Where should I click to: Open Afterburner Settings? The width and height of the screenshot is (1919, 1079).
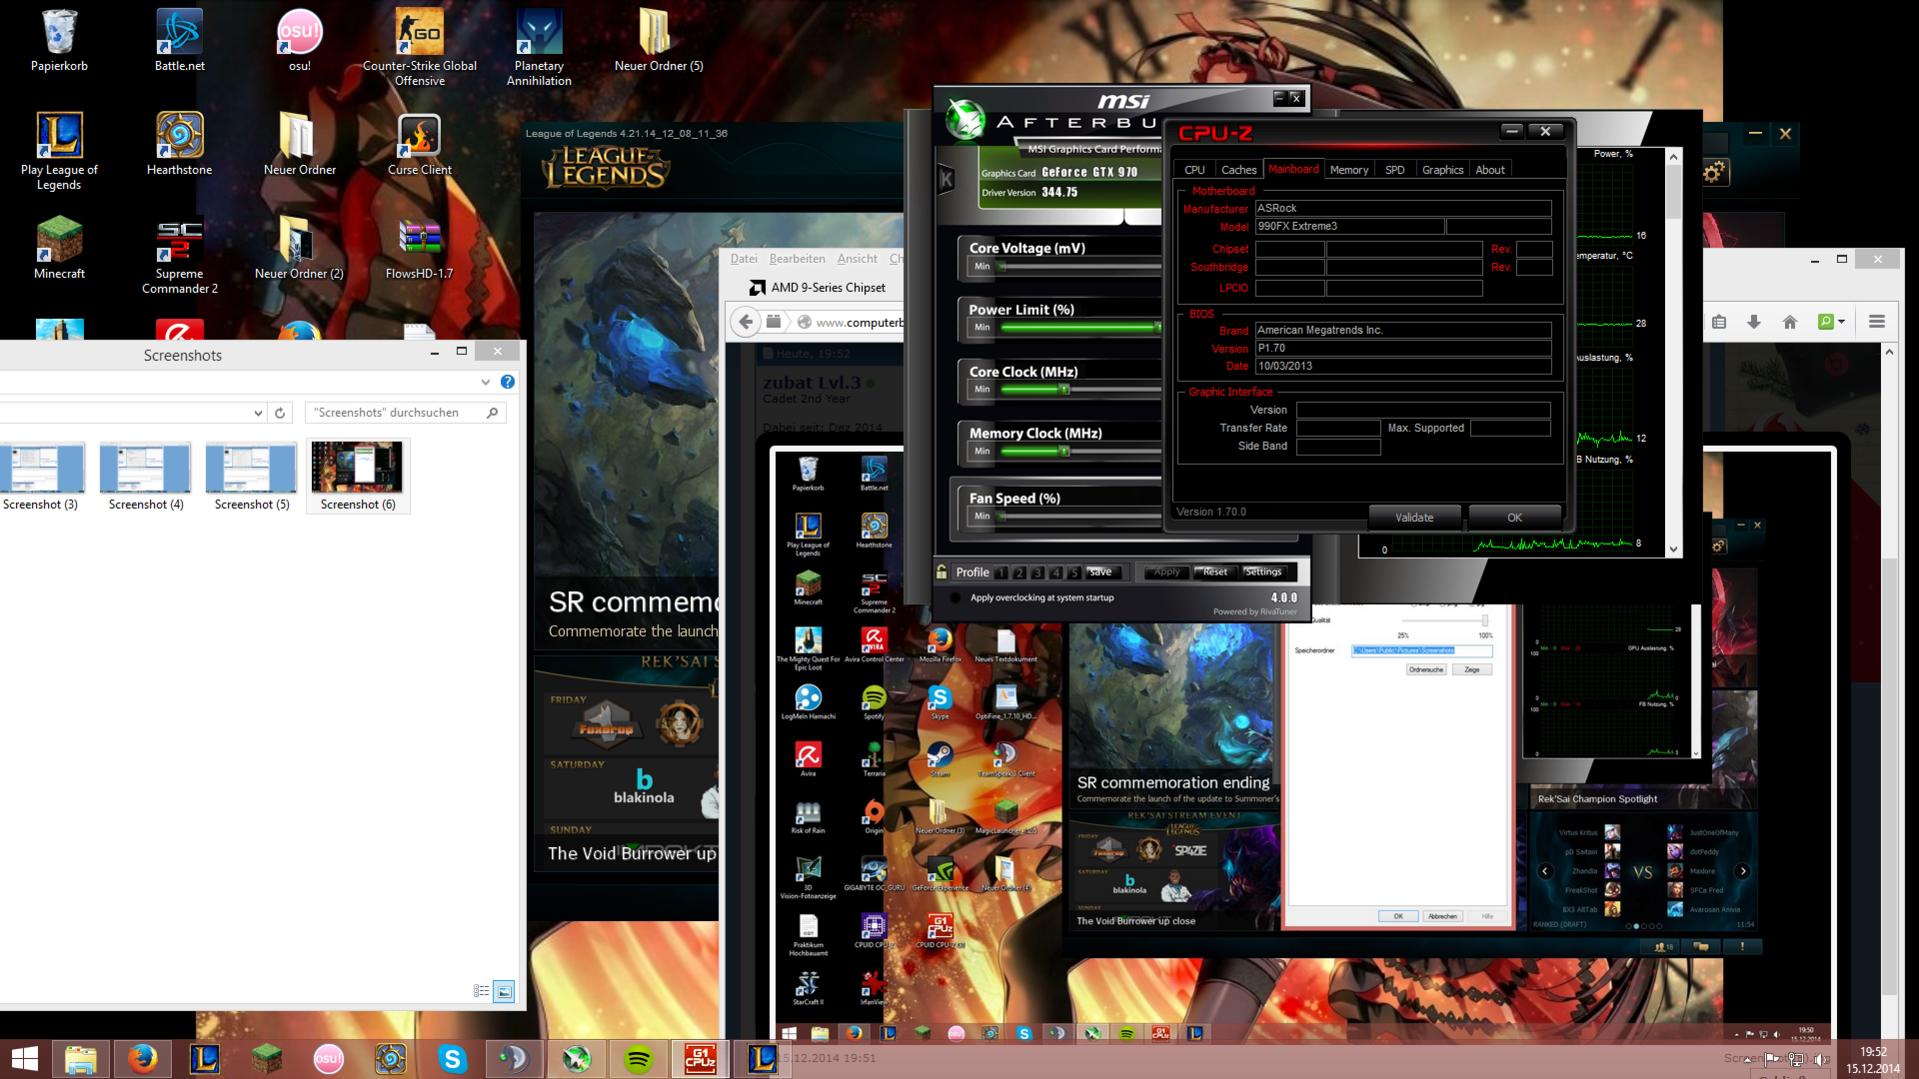(1263, 572)
